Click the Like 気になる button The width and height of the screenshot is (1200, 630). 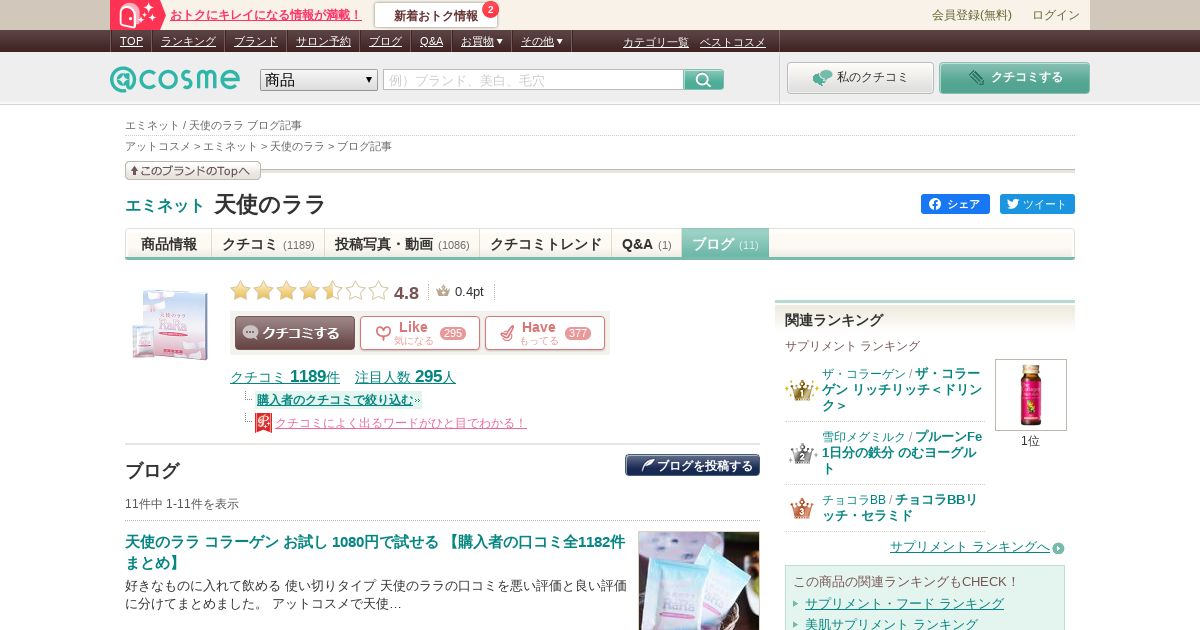pos(420,333)
